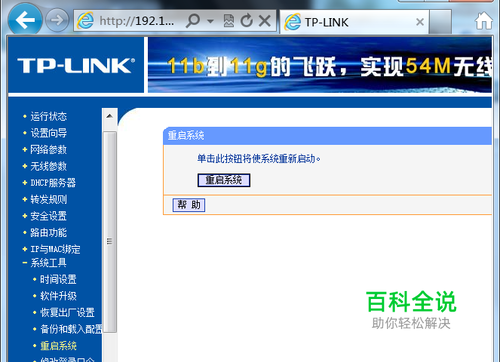Click the sidebar scrollbar thumb
500x362 pixels.
point(109,232)
